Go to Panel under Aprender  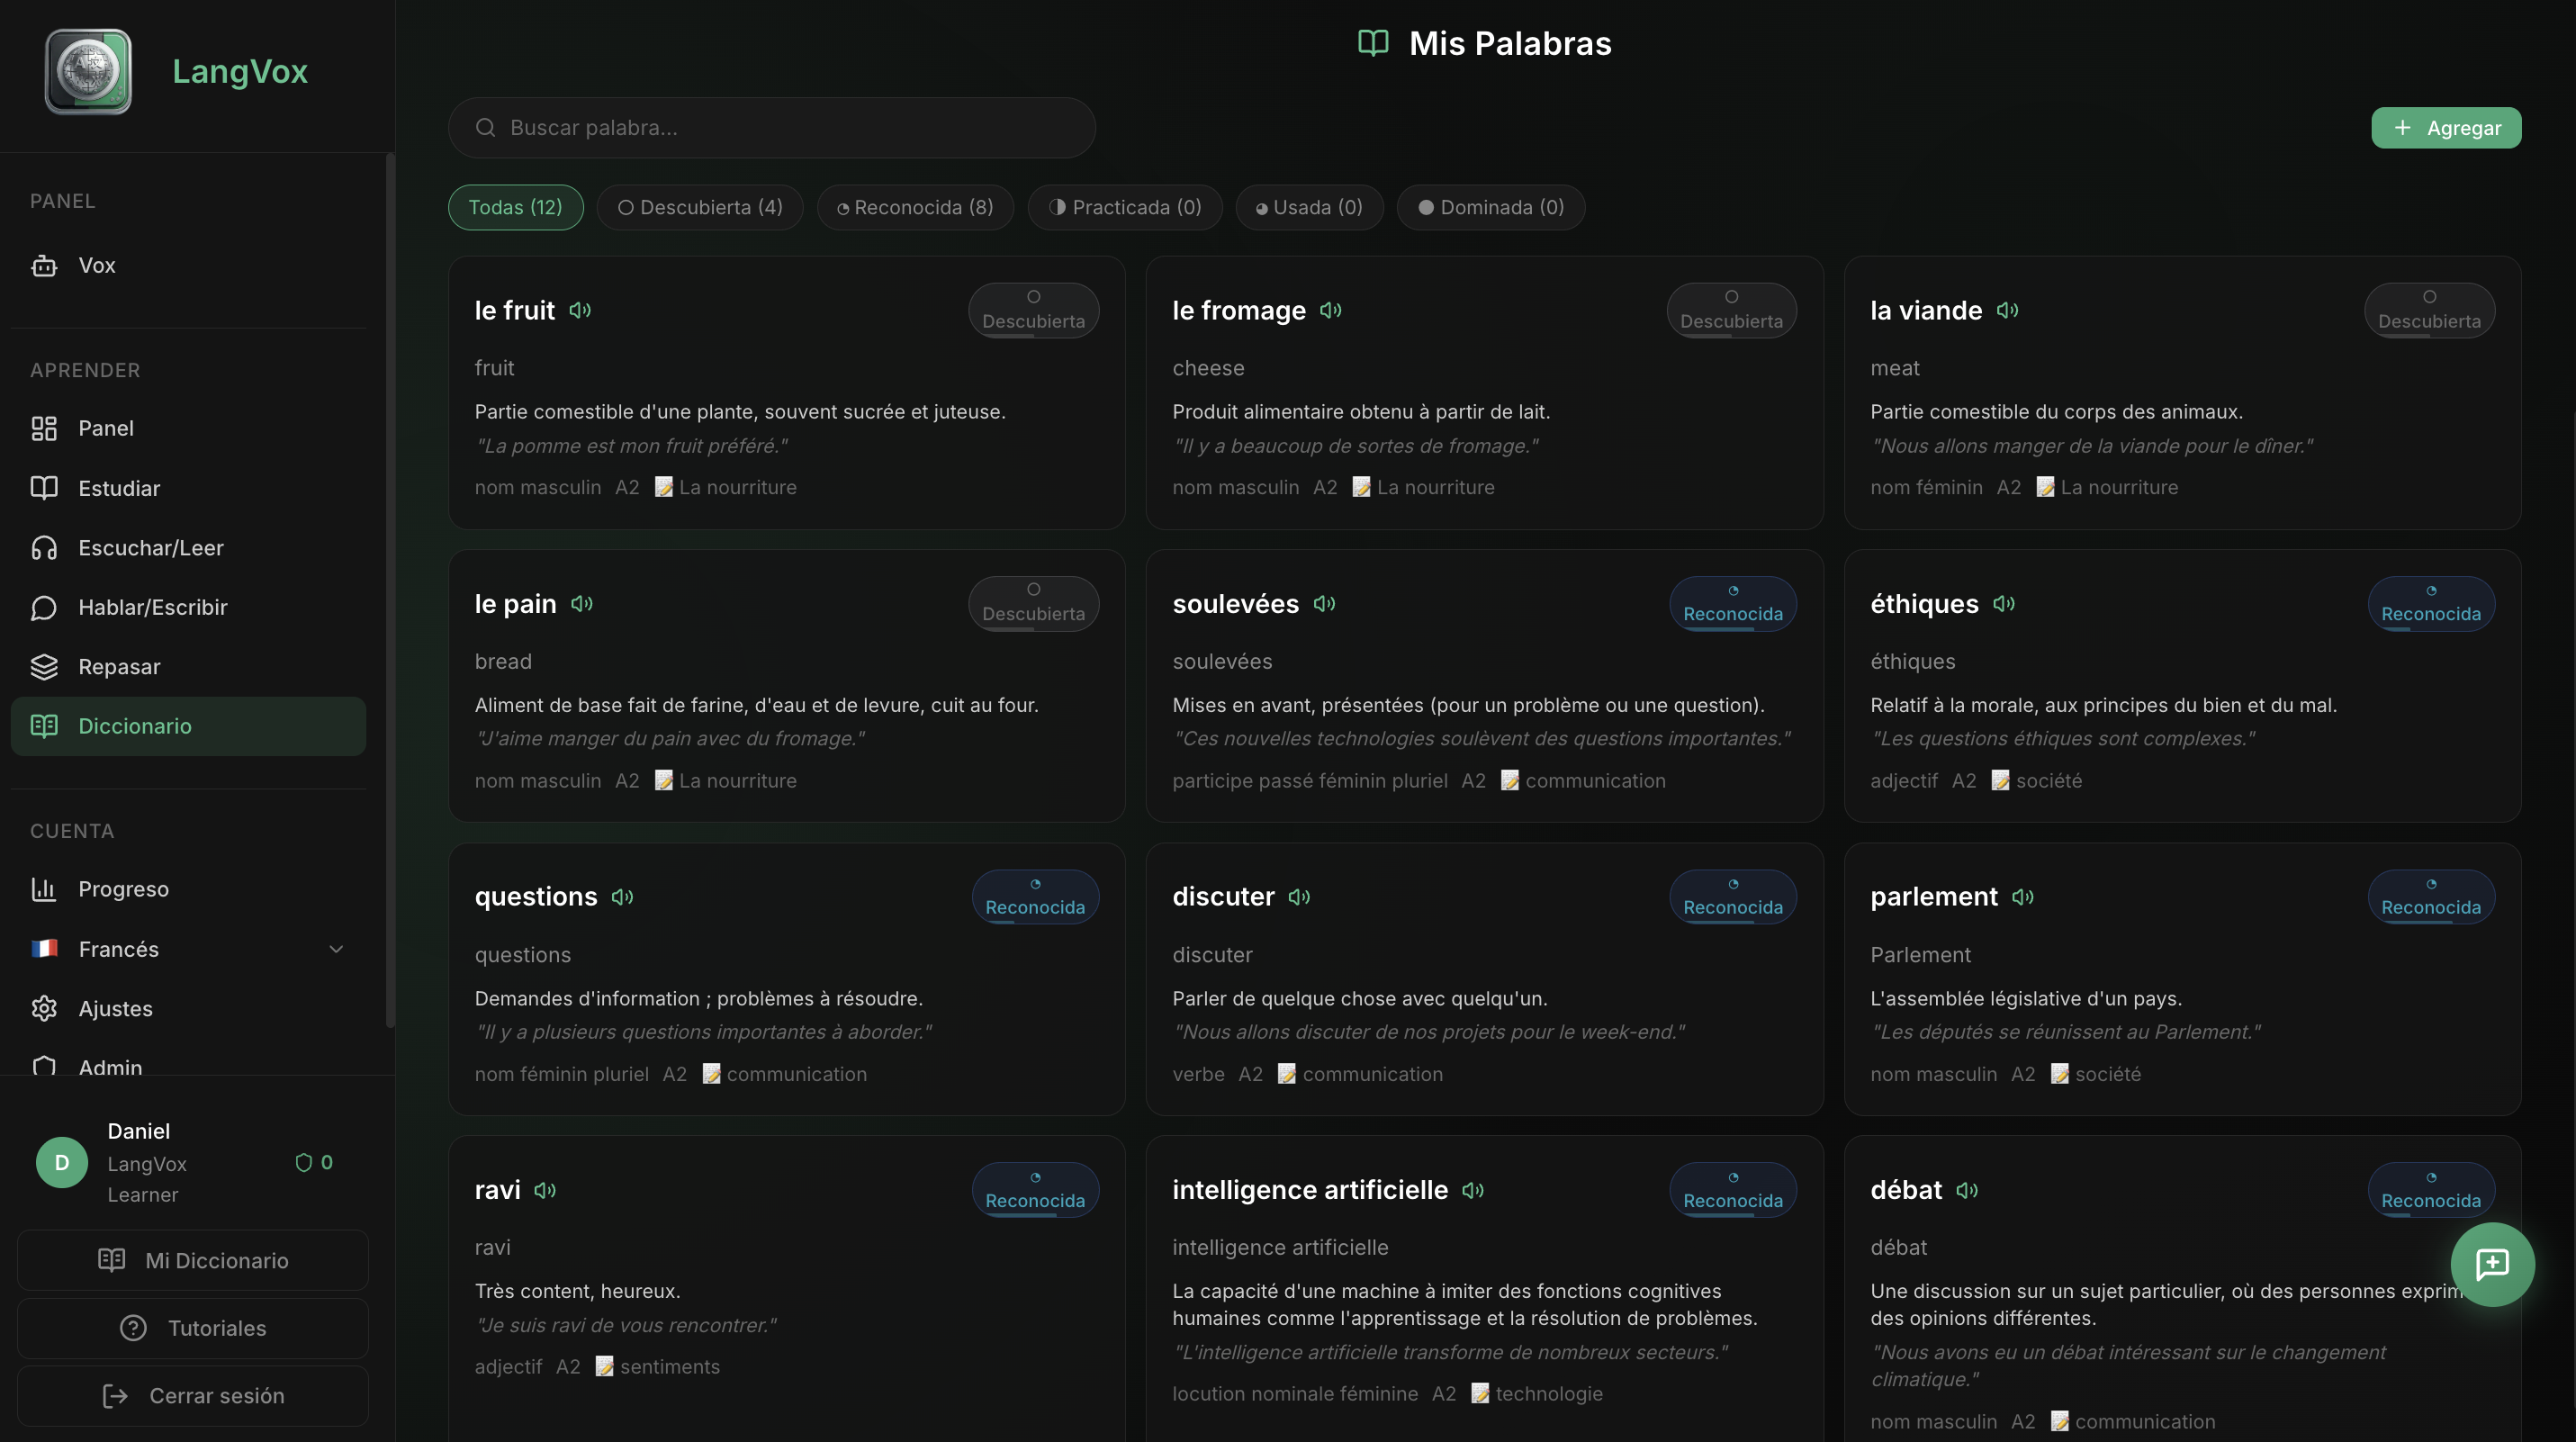(188, 428)
